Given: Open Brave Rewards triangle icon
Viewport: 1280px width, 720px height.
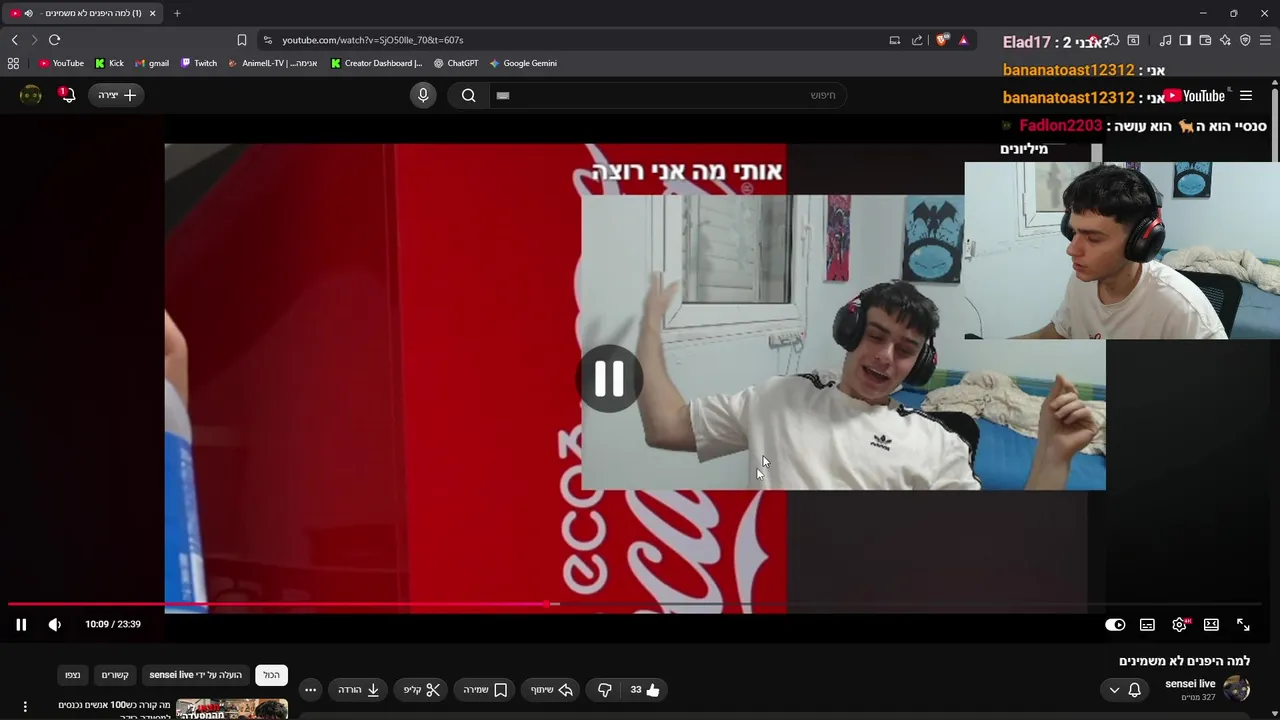Looking at the screenshot, I should point(963,40).
